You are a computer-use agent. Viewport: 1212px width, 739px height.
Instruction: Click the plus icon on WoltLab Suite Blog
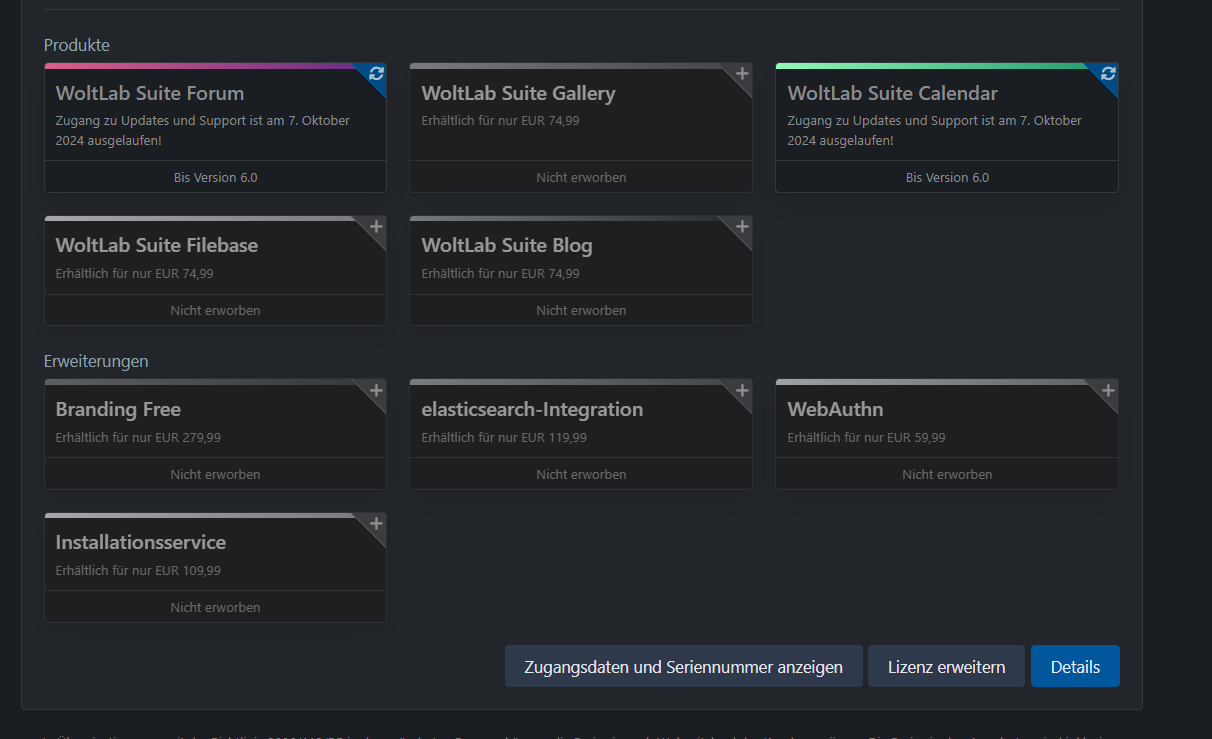click(742, 227)
